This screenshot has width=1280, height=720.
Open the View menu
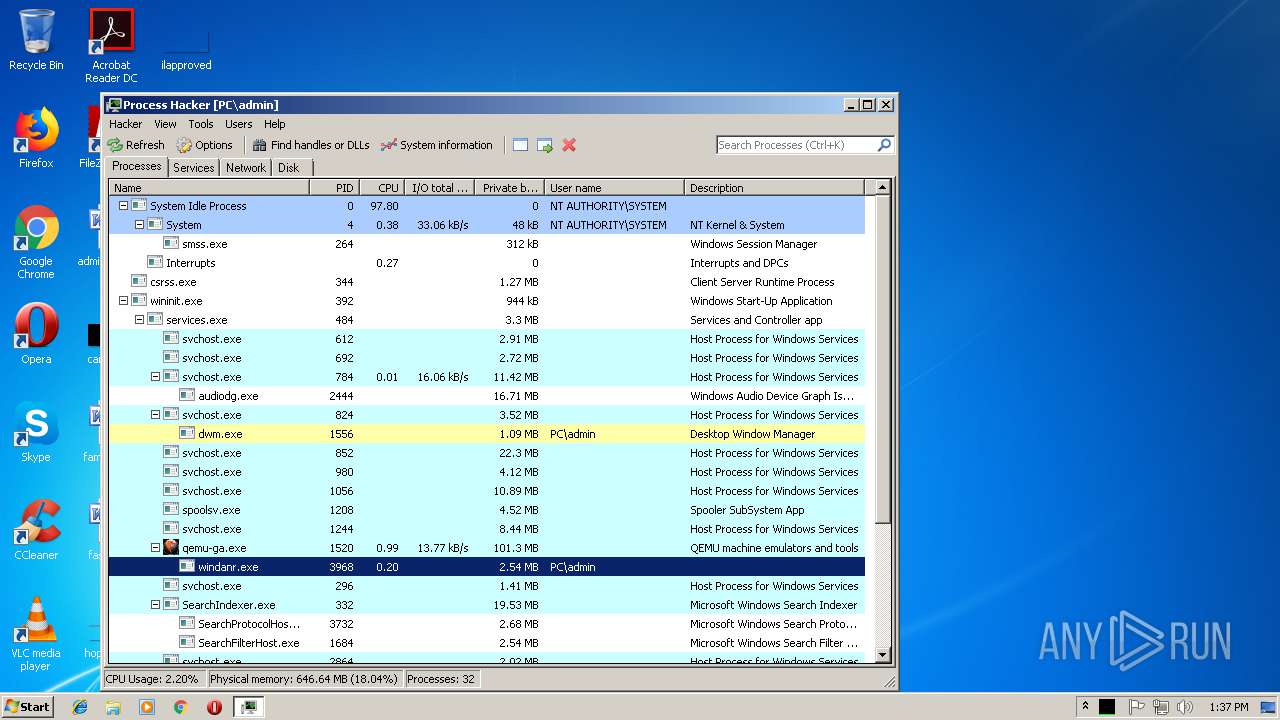pos(165,124)
